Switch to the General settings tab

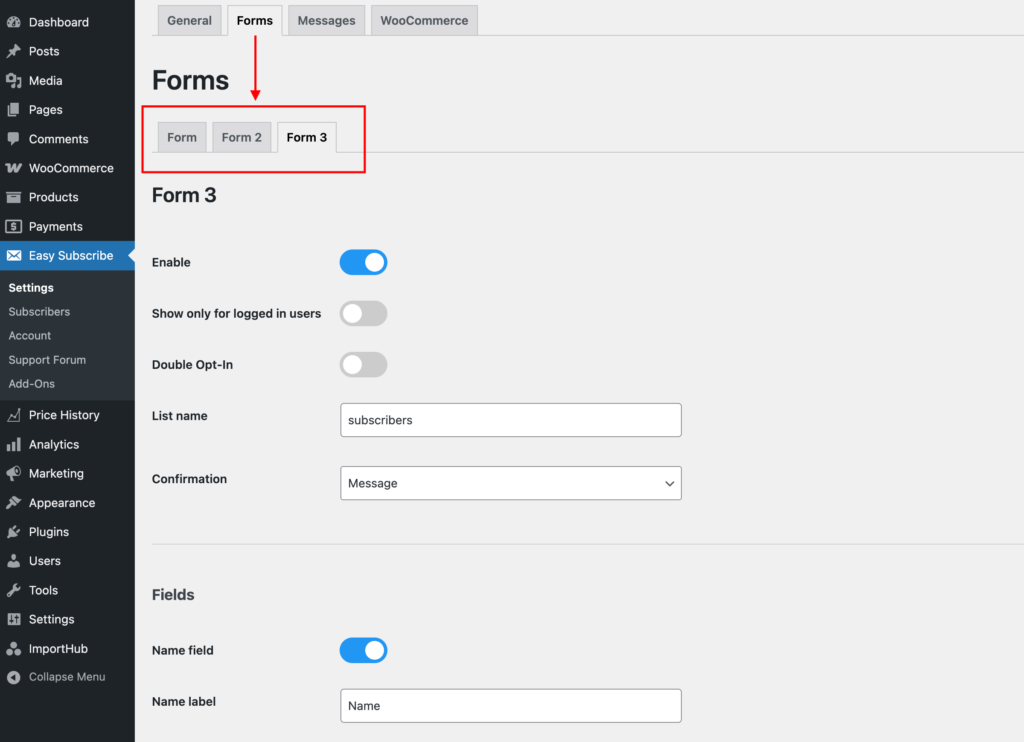pos(189,20)
